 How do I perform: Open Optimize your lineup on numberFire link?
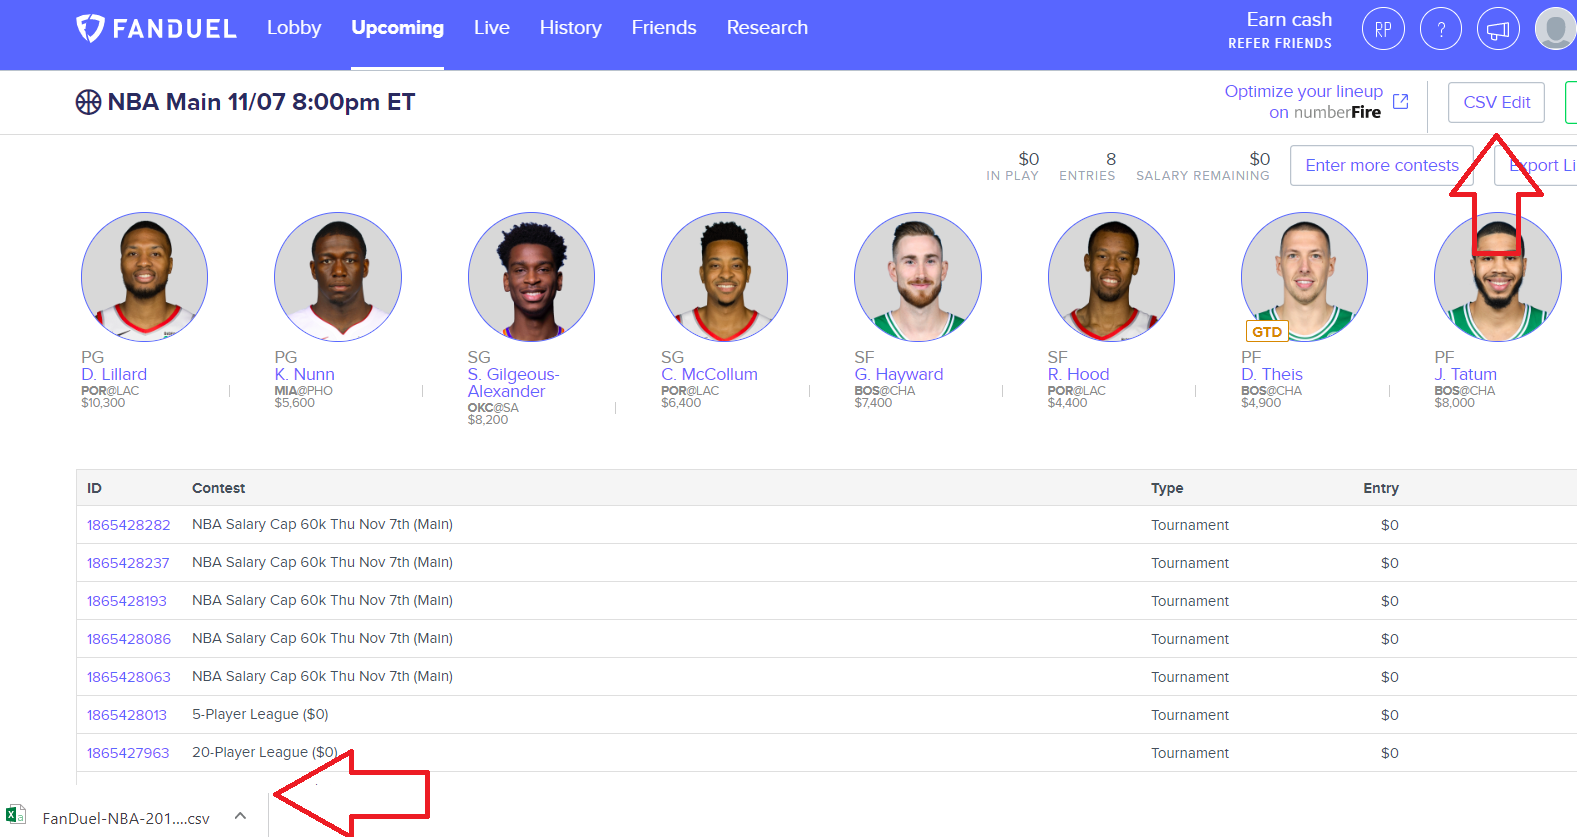click(1304, 101)
